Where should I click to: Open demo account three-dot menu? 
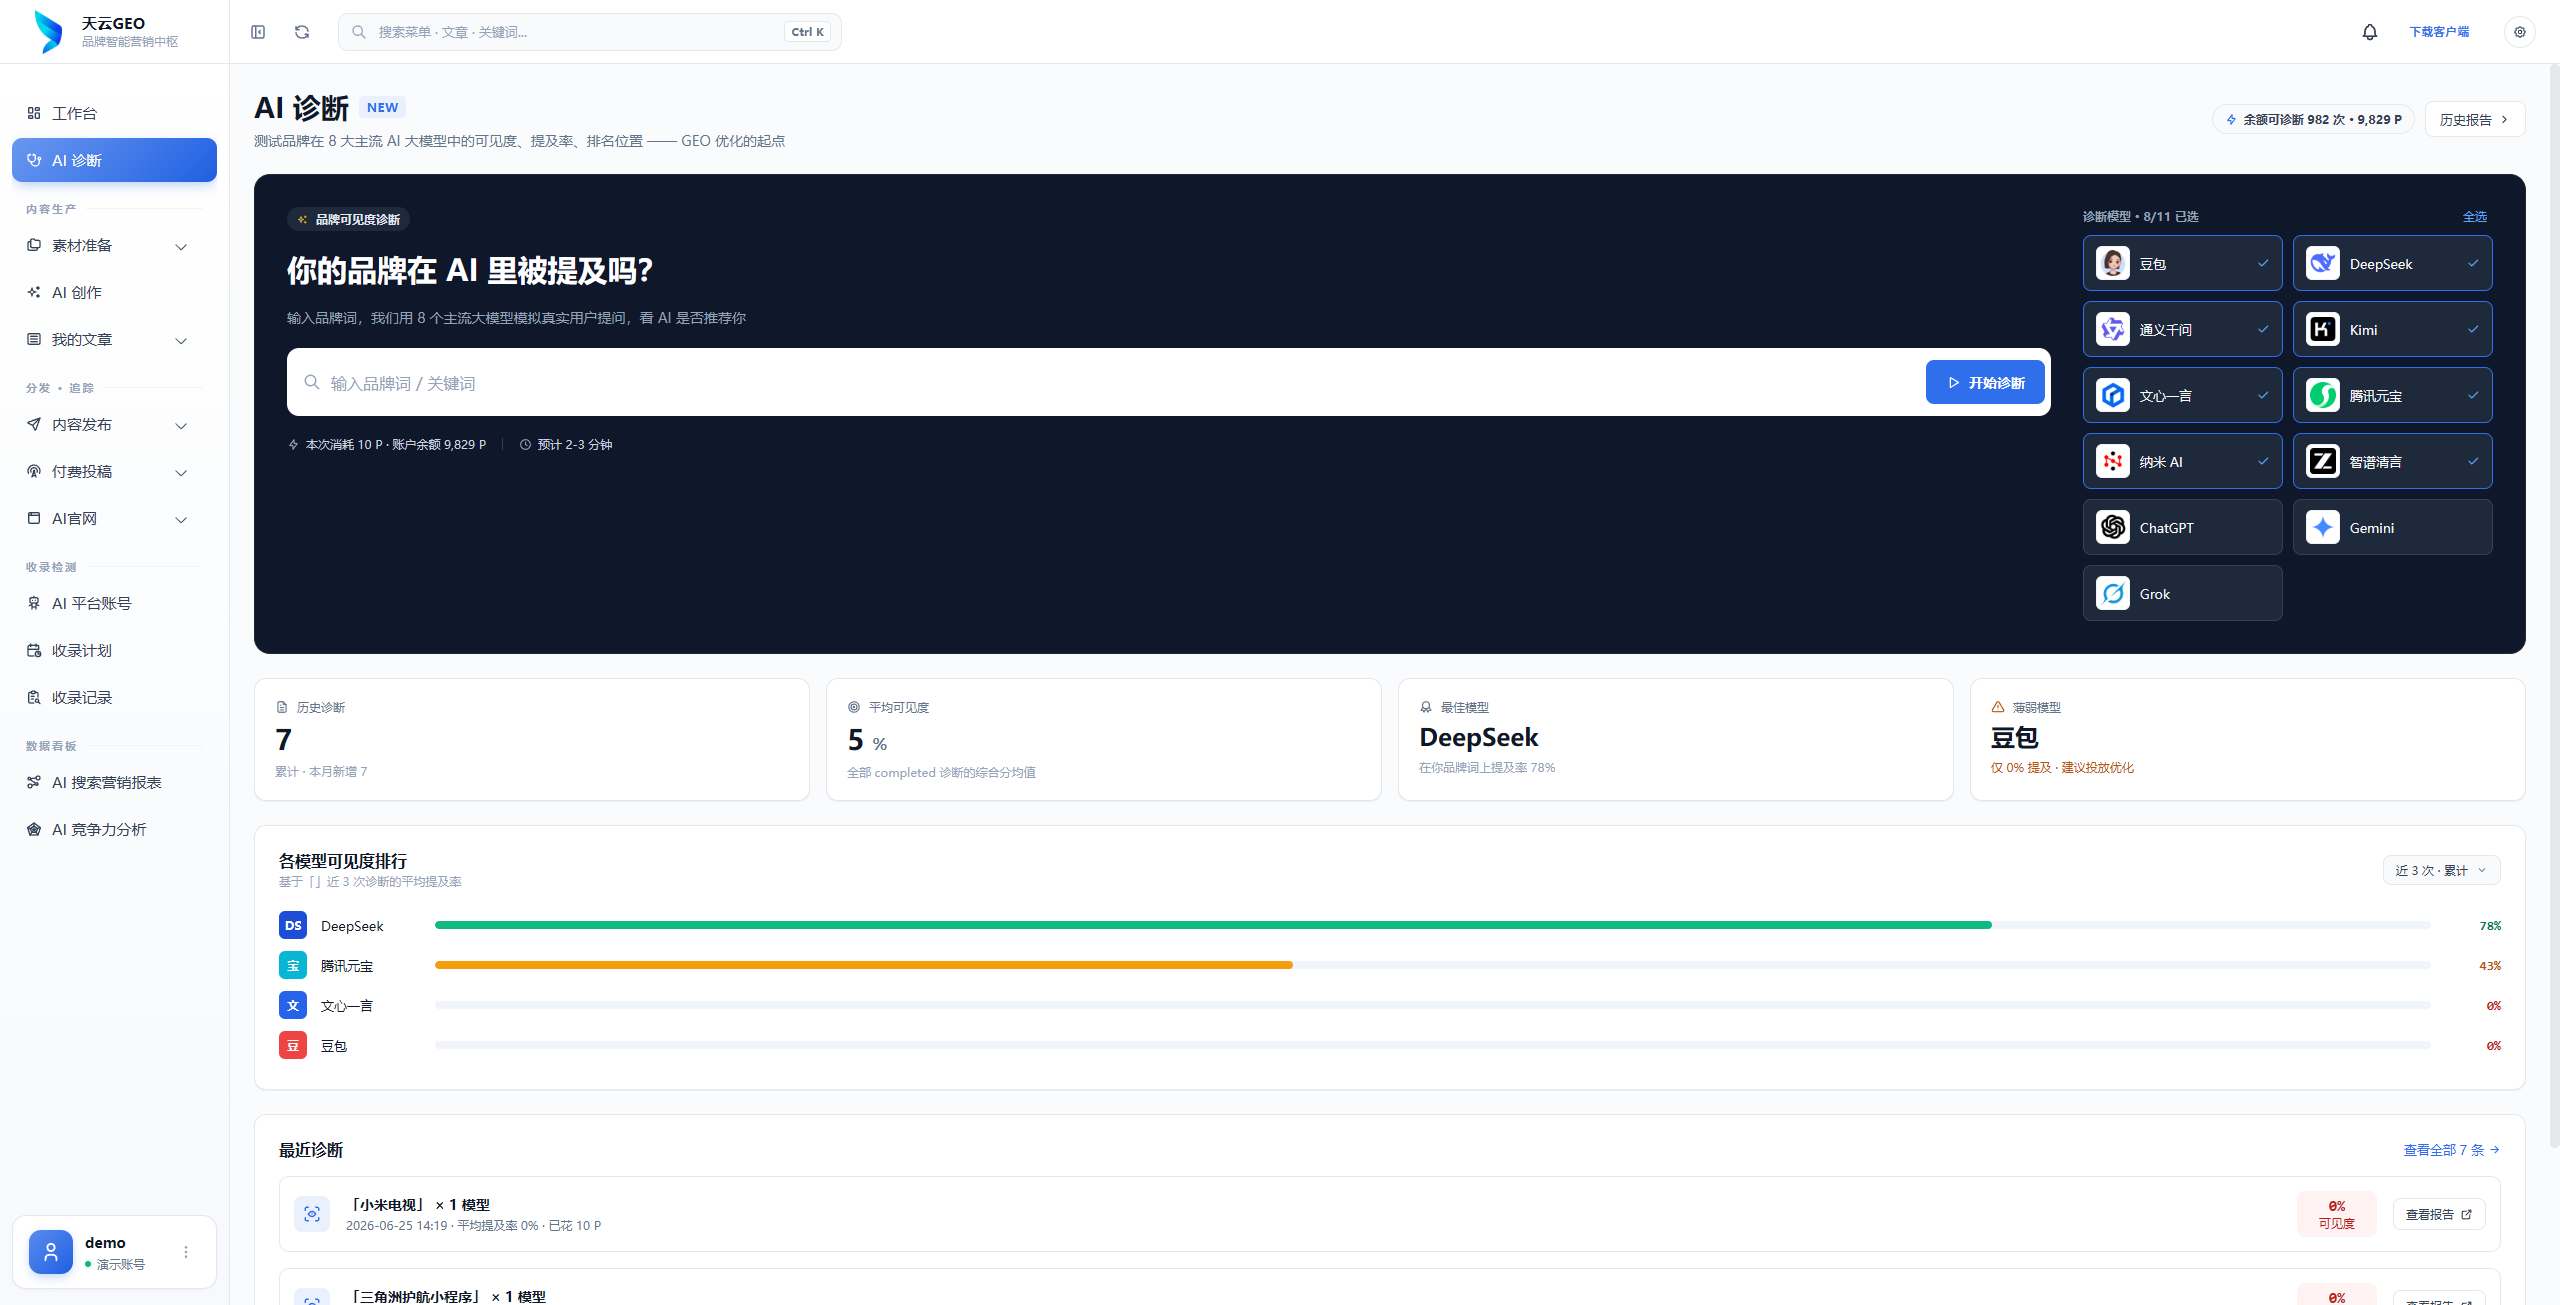coord(186,1252)
